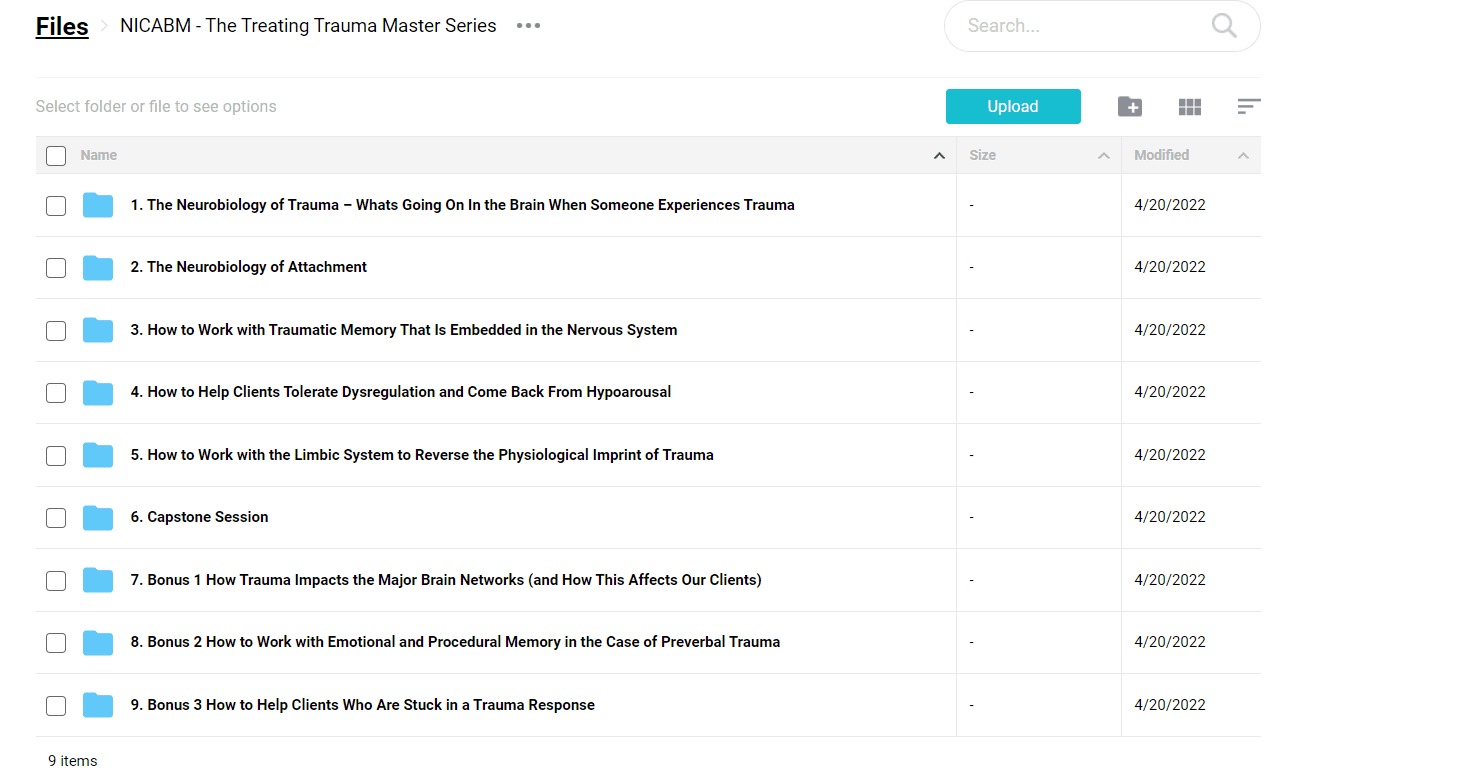The image size is (1478, 777).
Task: Click NICABM Treating Trauma Master Series breadcrumb
Action: (308, 26)
